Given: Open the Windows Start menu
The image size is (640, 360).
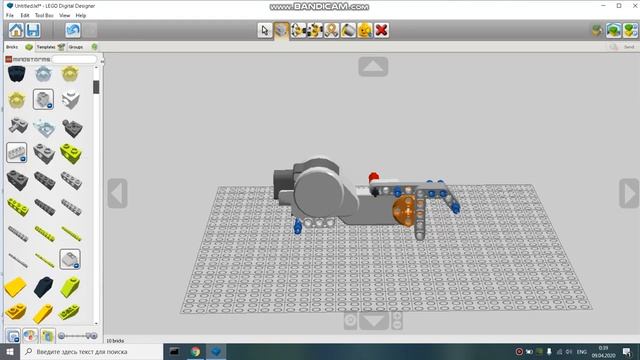Looking at the screenshot, I should pos(10,351).
